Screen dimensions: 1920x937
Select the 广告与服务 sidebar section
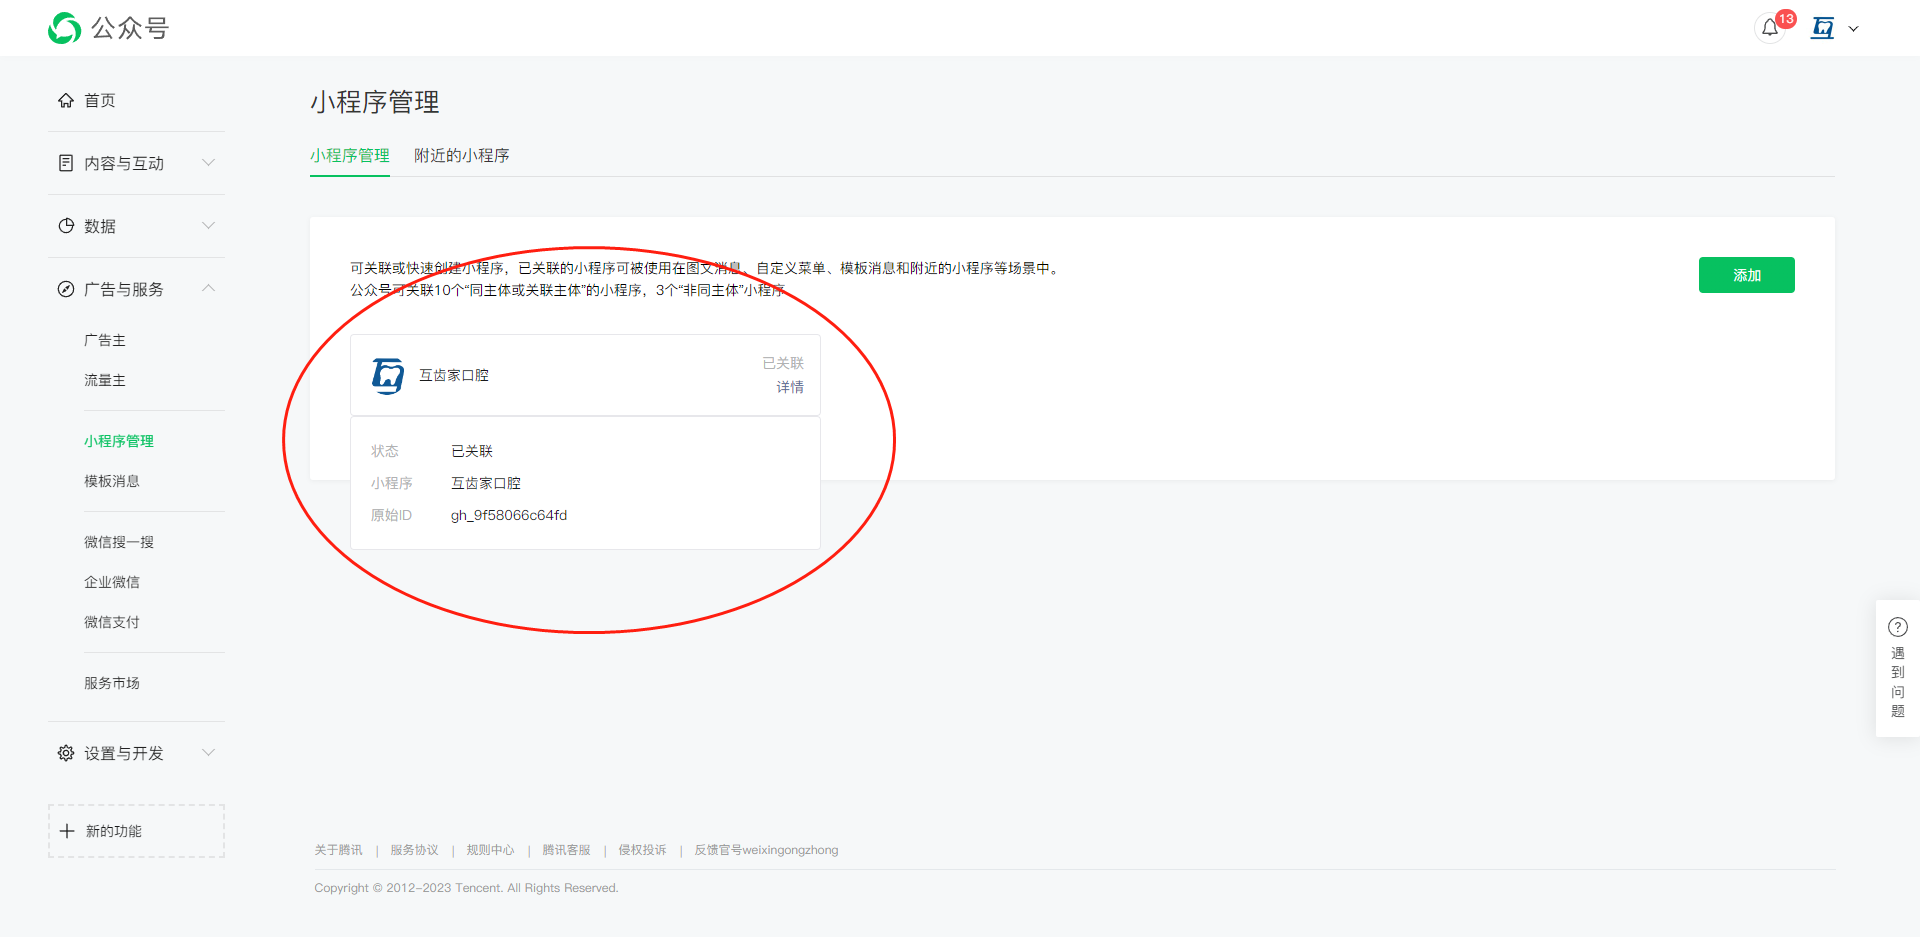point(124,289)
